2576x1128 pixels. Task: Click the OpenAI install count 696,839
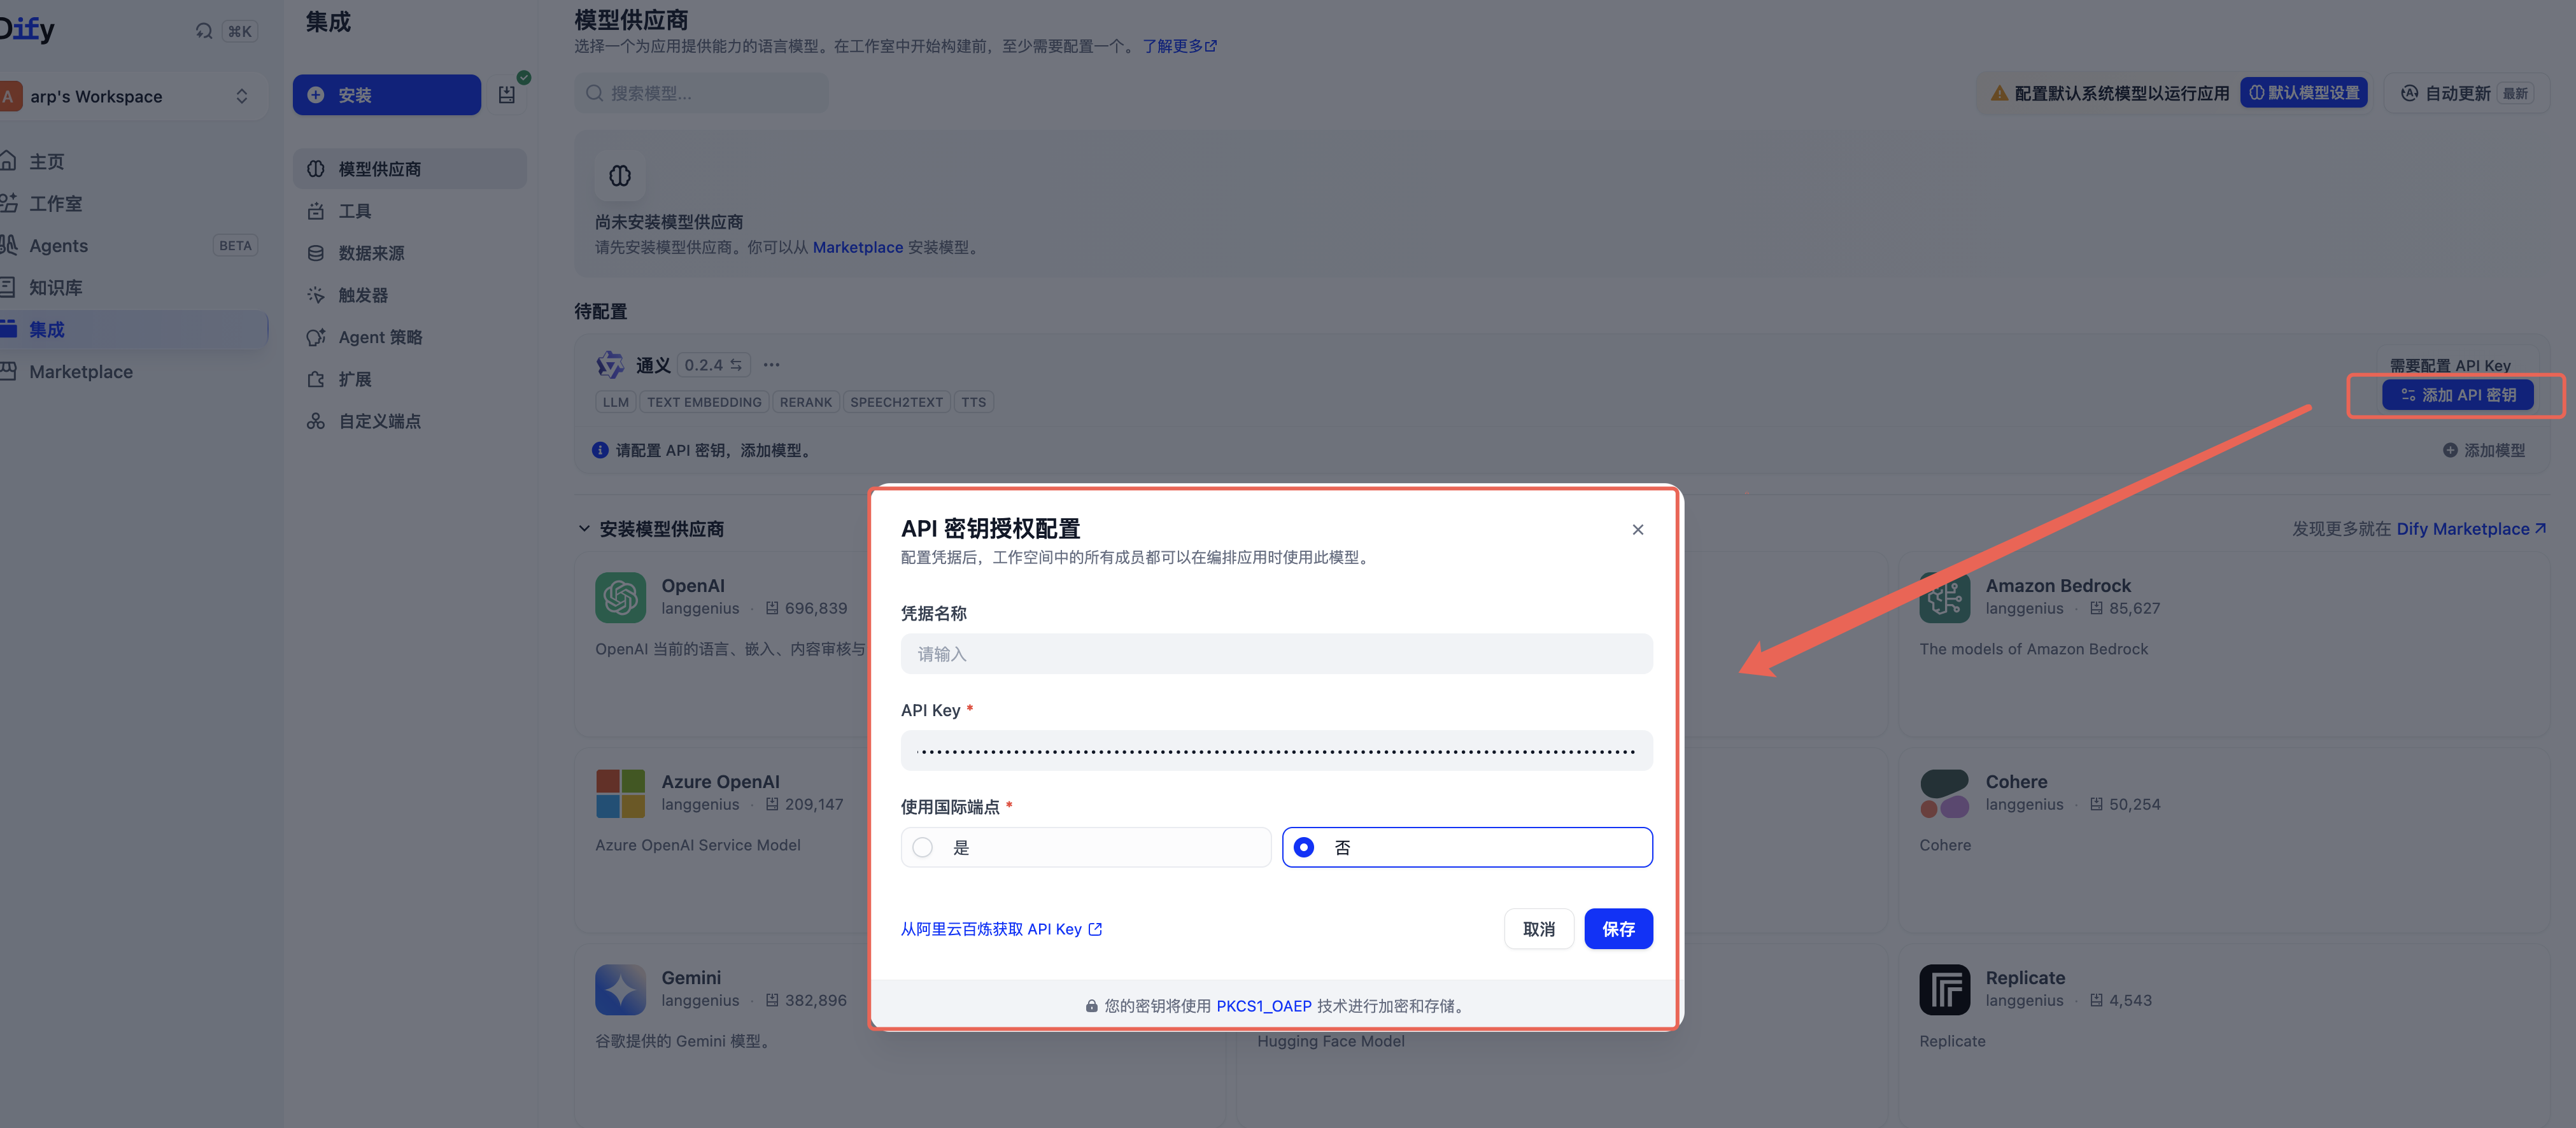pyautogui.click(x=806, y=608)
